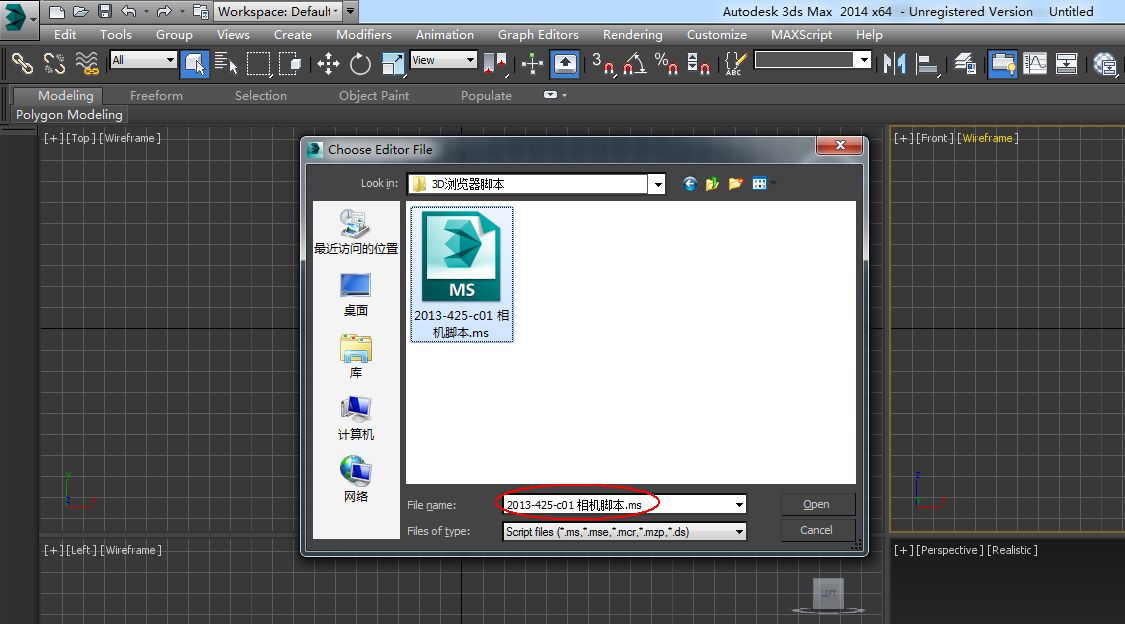Click the Open button in dialog
Image resolution: width=1125 pixels, height=624 pixels.
point(817,504)
